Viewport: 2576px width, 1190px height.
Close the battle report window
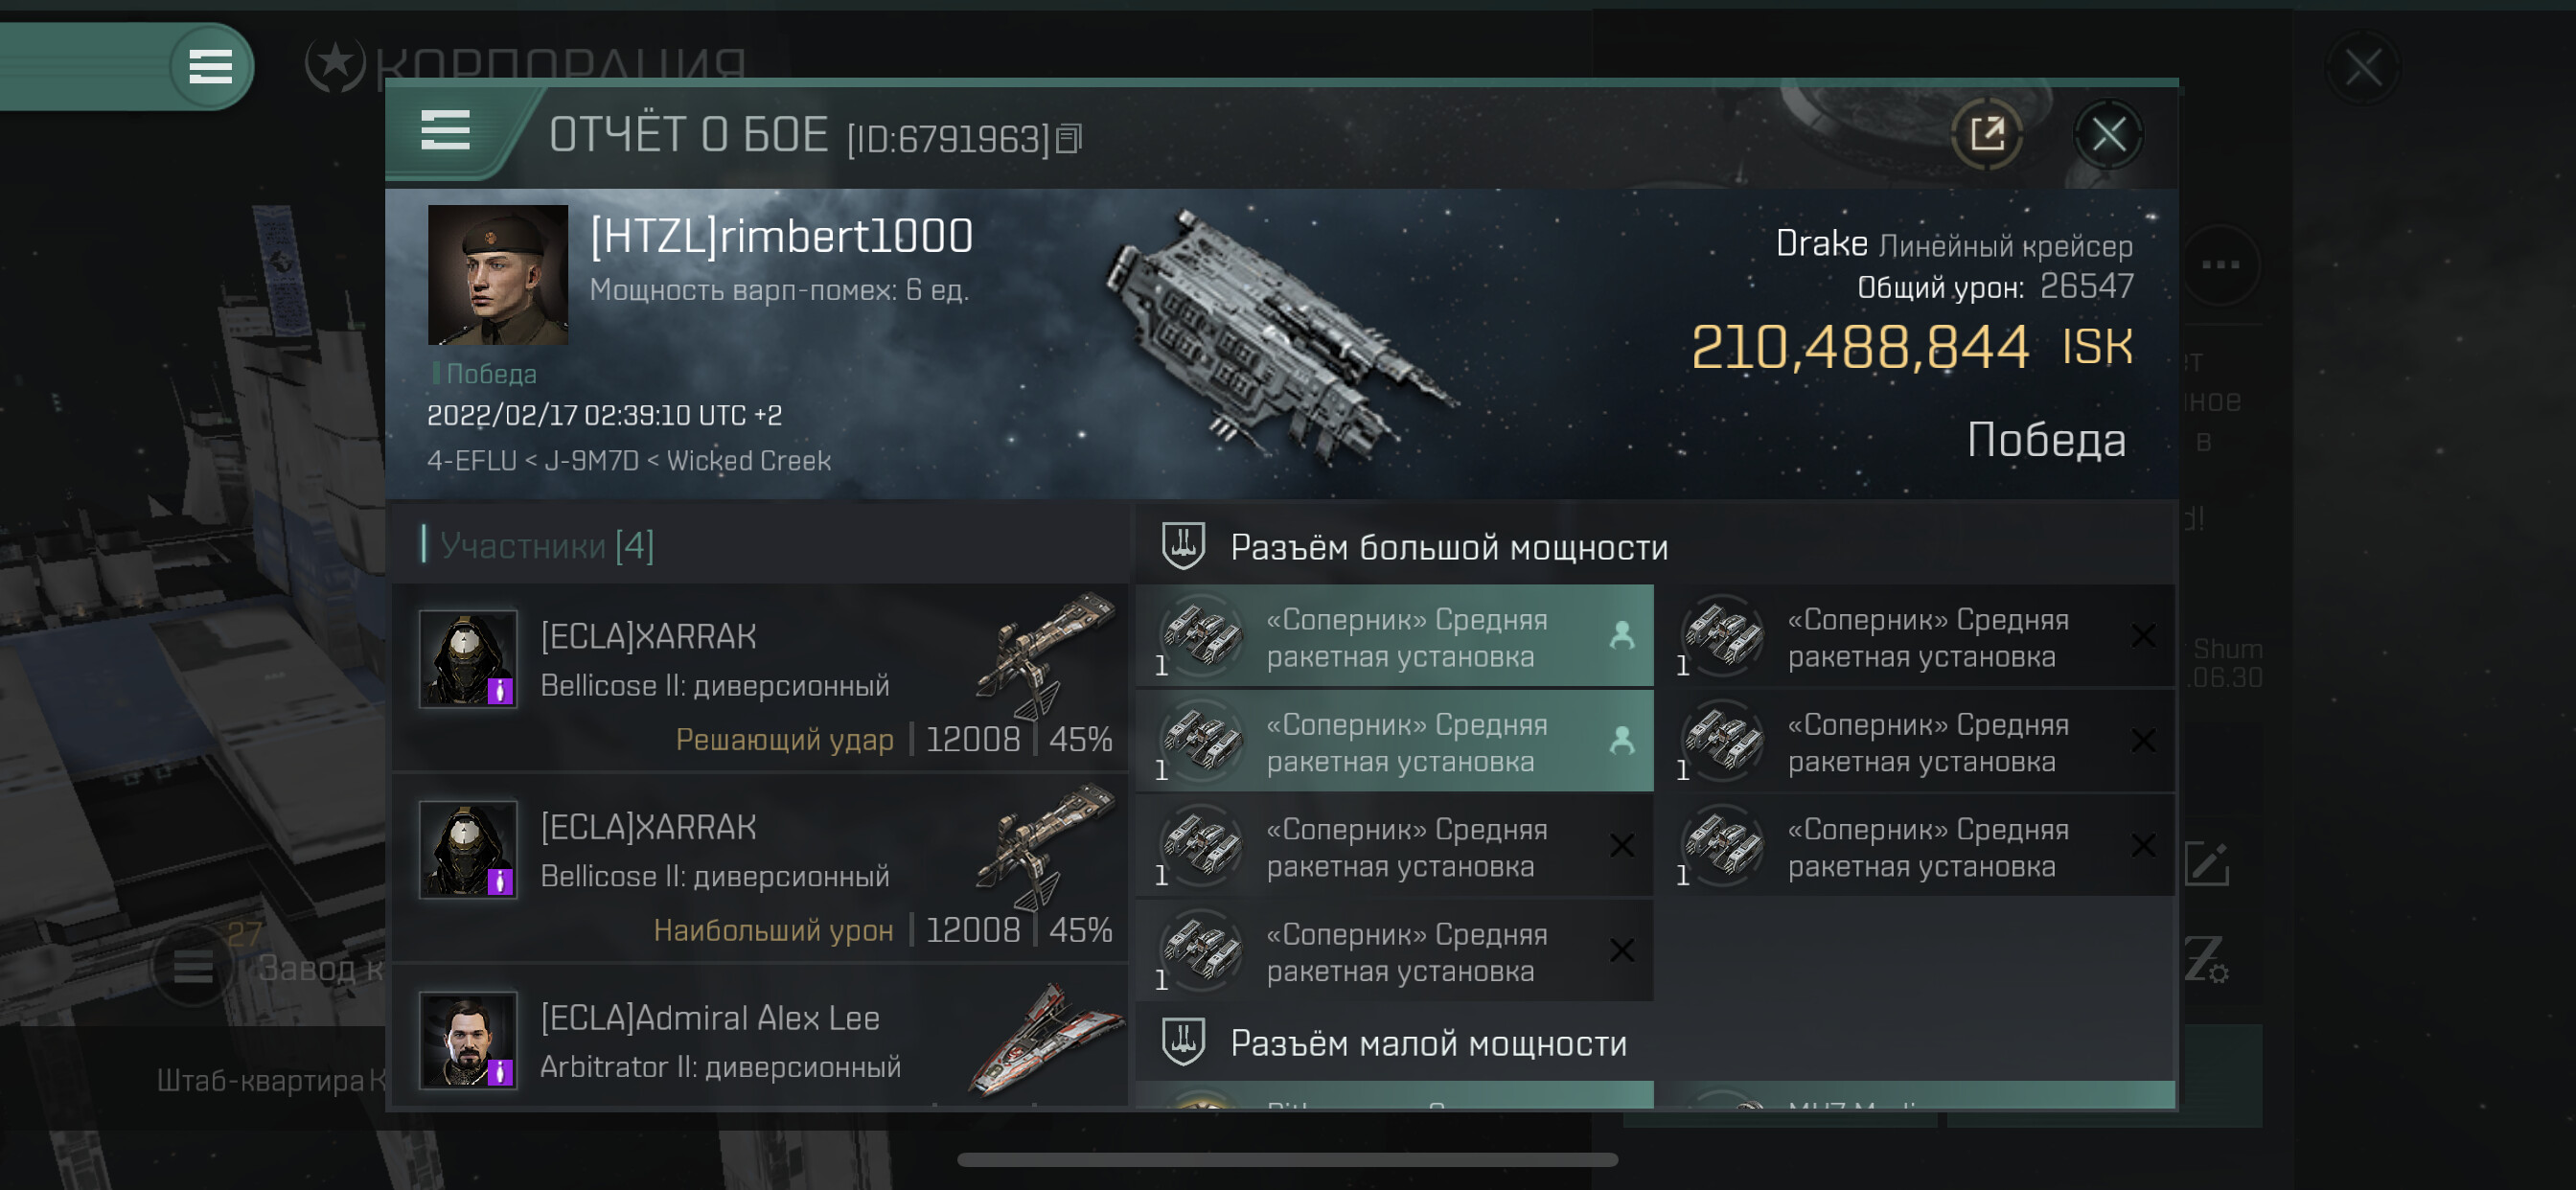(2108, 134)
